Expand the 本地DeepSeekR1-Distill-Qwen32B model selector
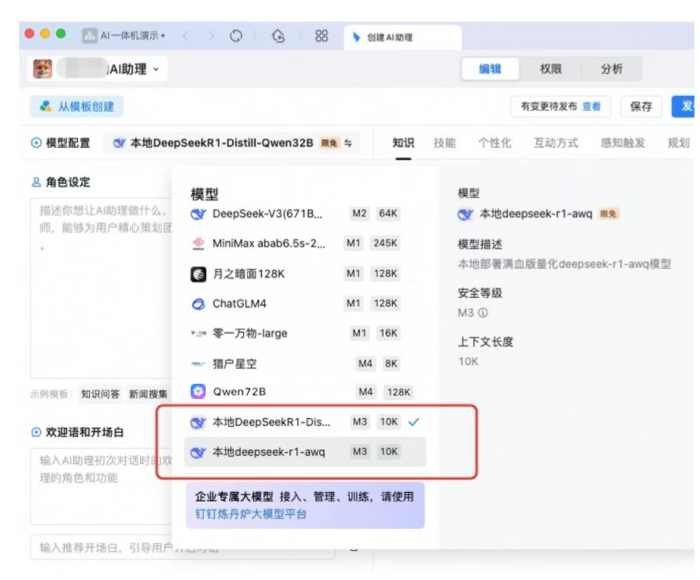 pos(232,143)
